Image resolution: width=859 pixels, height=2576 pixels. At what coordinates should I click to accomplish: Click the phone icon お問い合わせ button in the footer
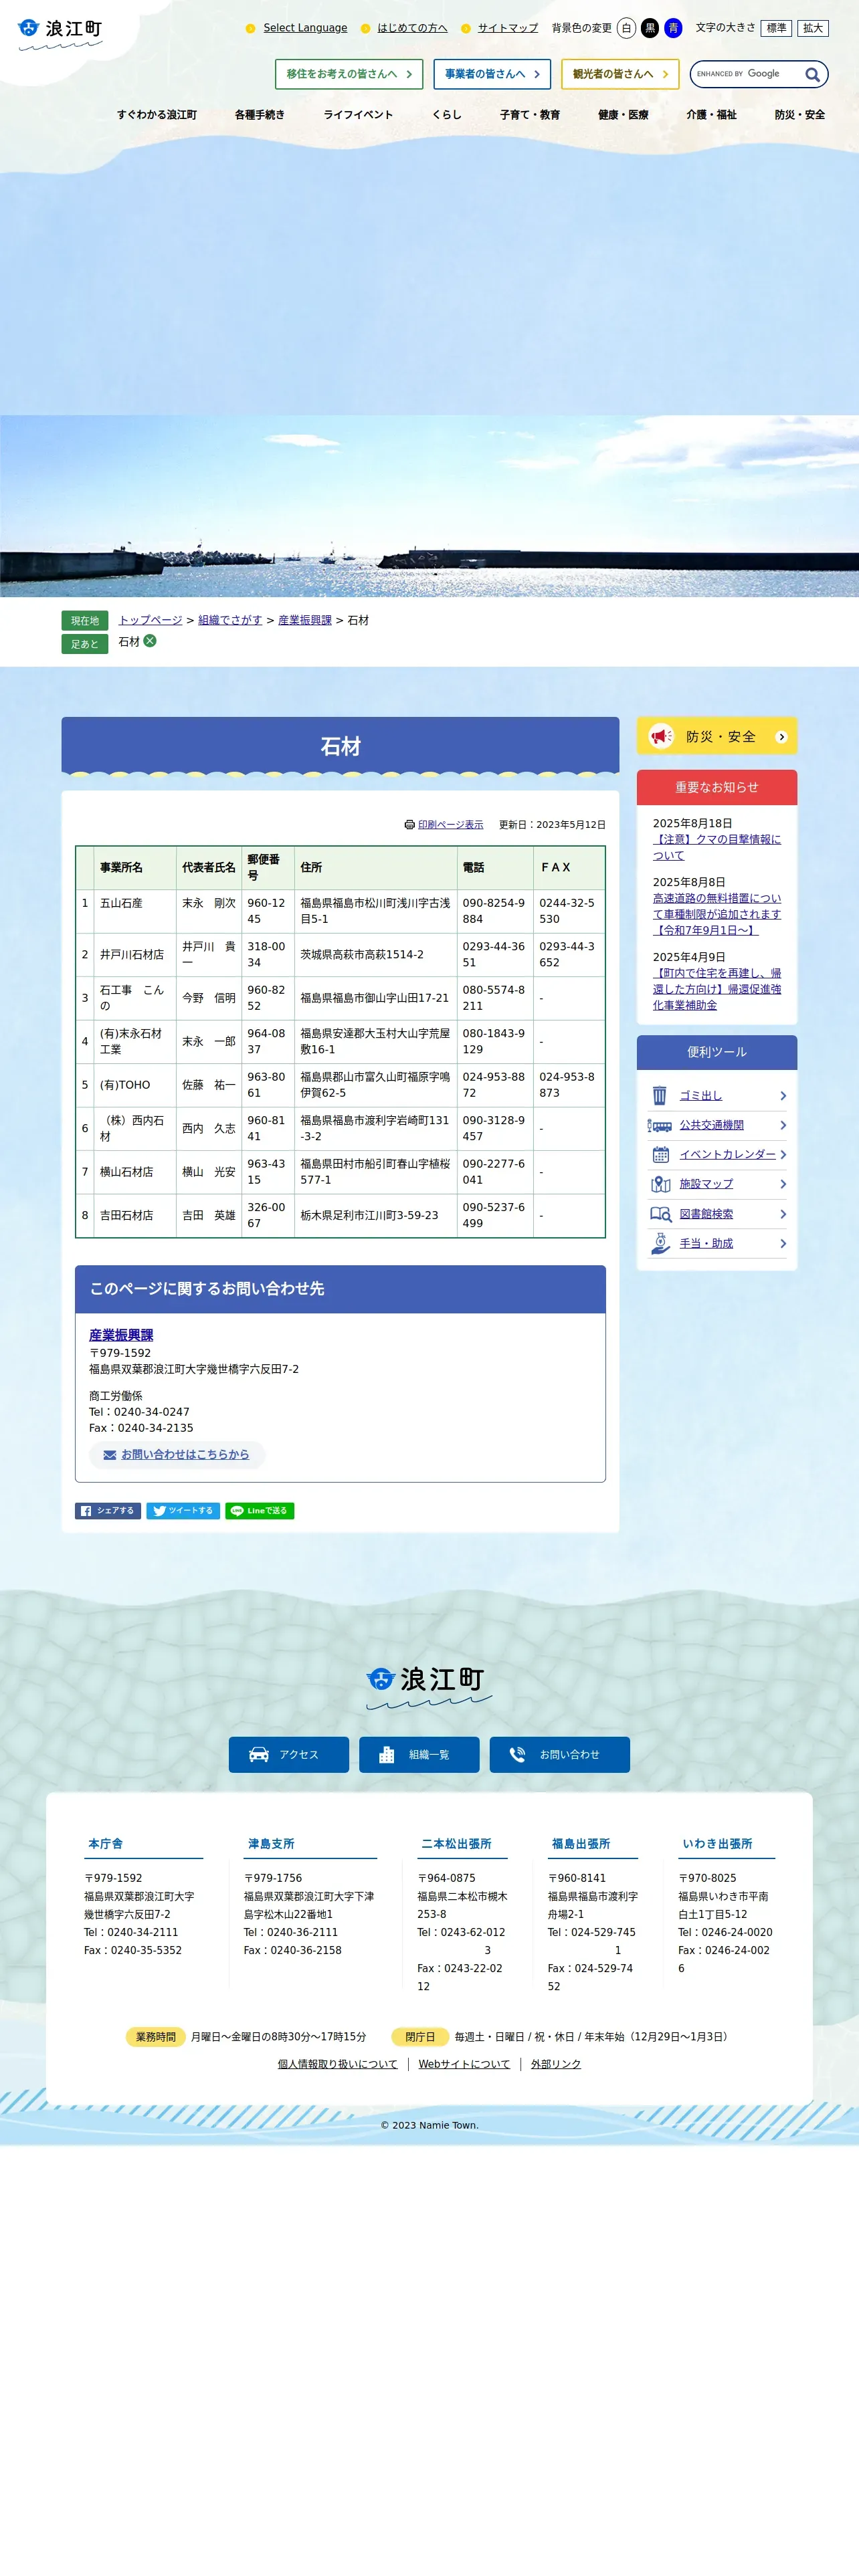pyautogui.click(x=559, y=1755)
